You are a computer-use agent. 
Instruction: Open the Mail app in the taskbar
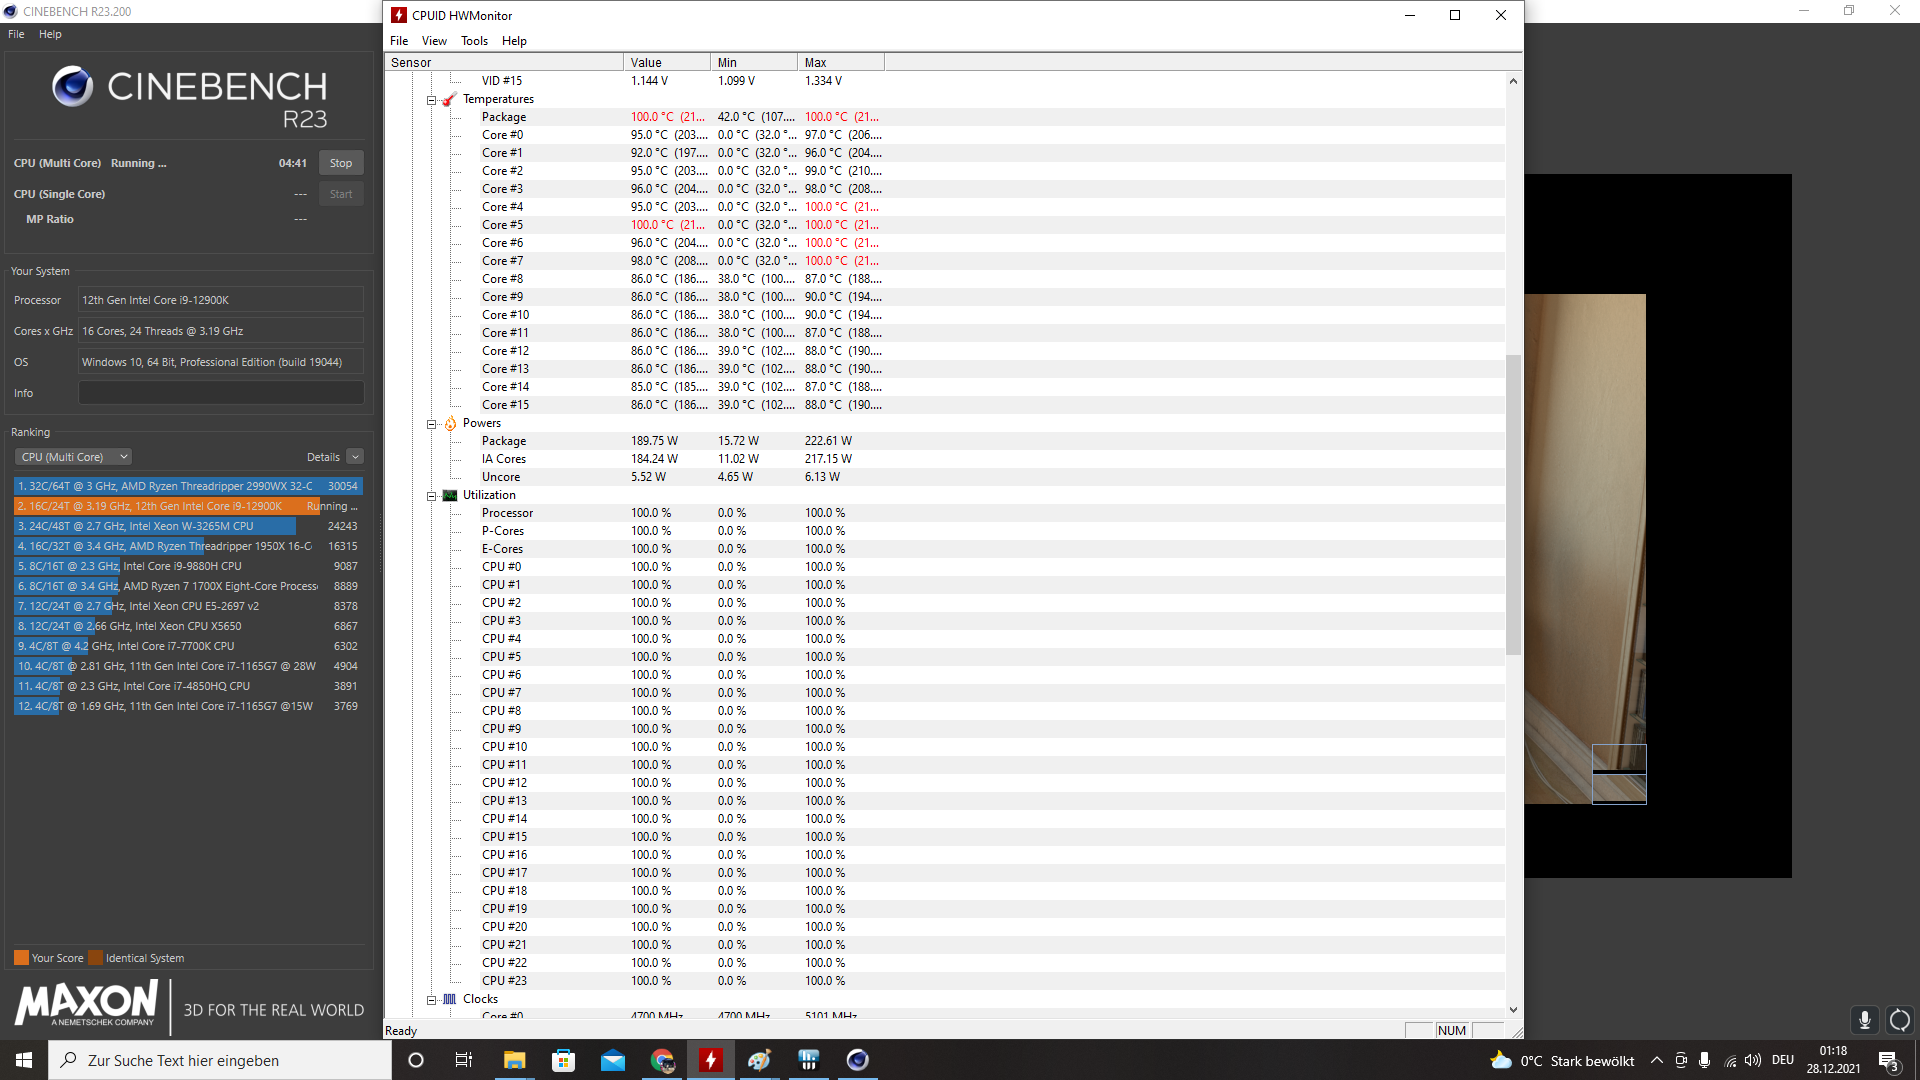(x=612, y=1060)
